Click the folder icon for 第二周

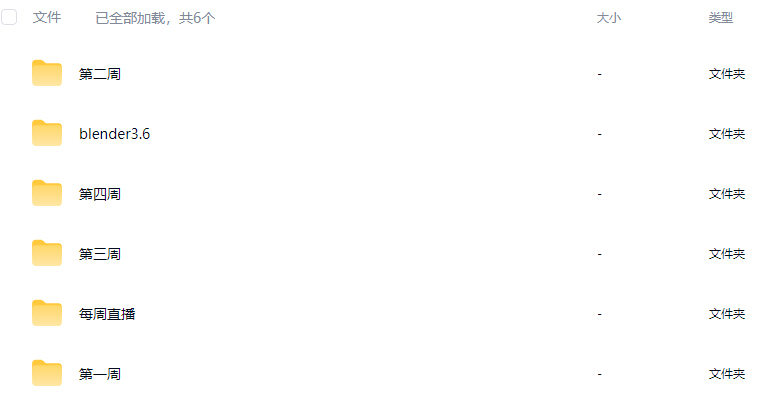47,73
